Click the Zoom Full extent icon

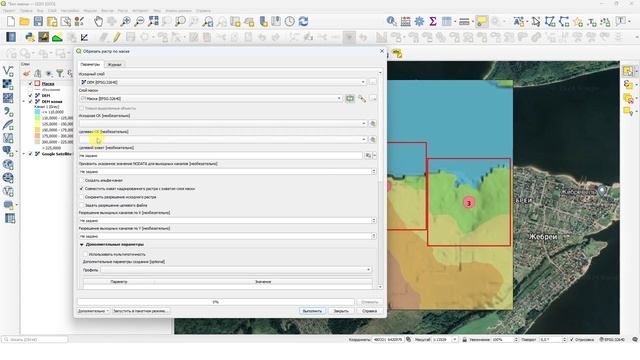[153, 22]
